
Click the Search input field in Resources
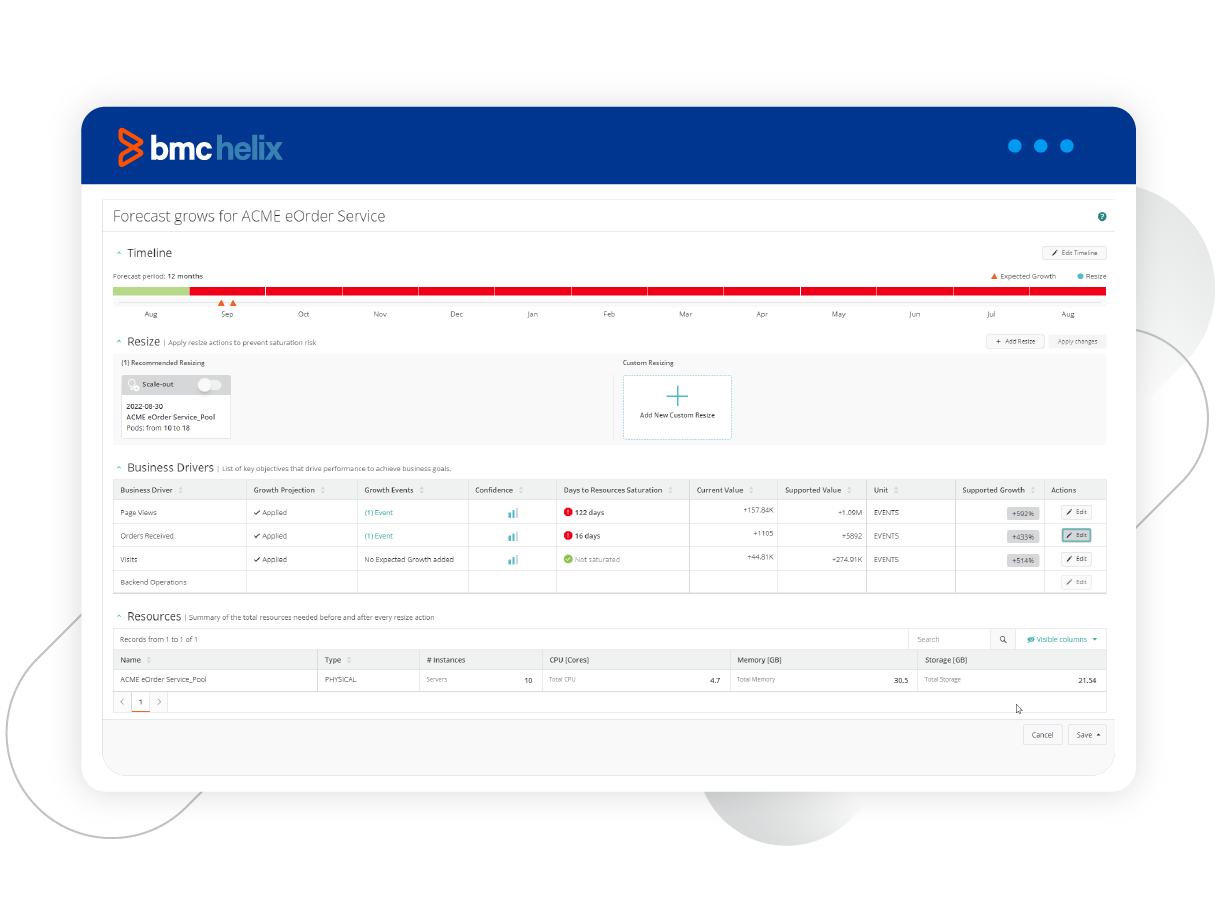pyautogui.click(x=949, y=639)
